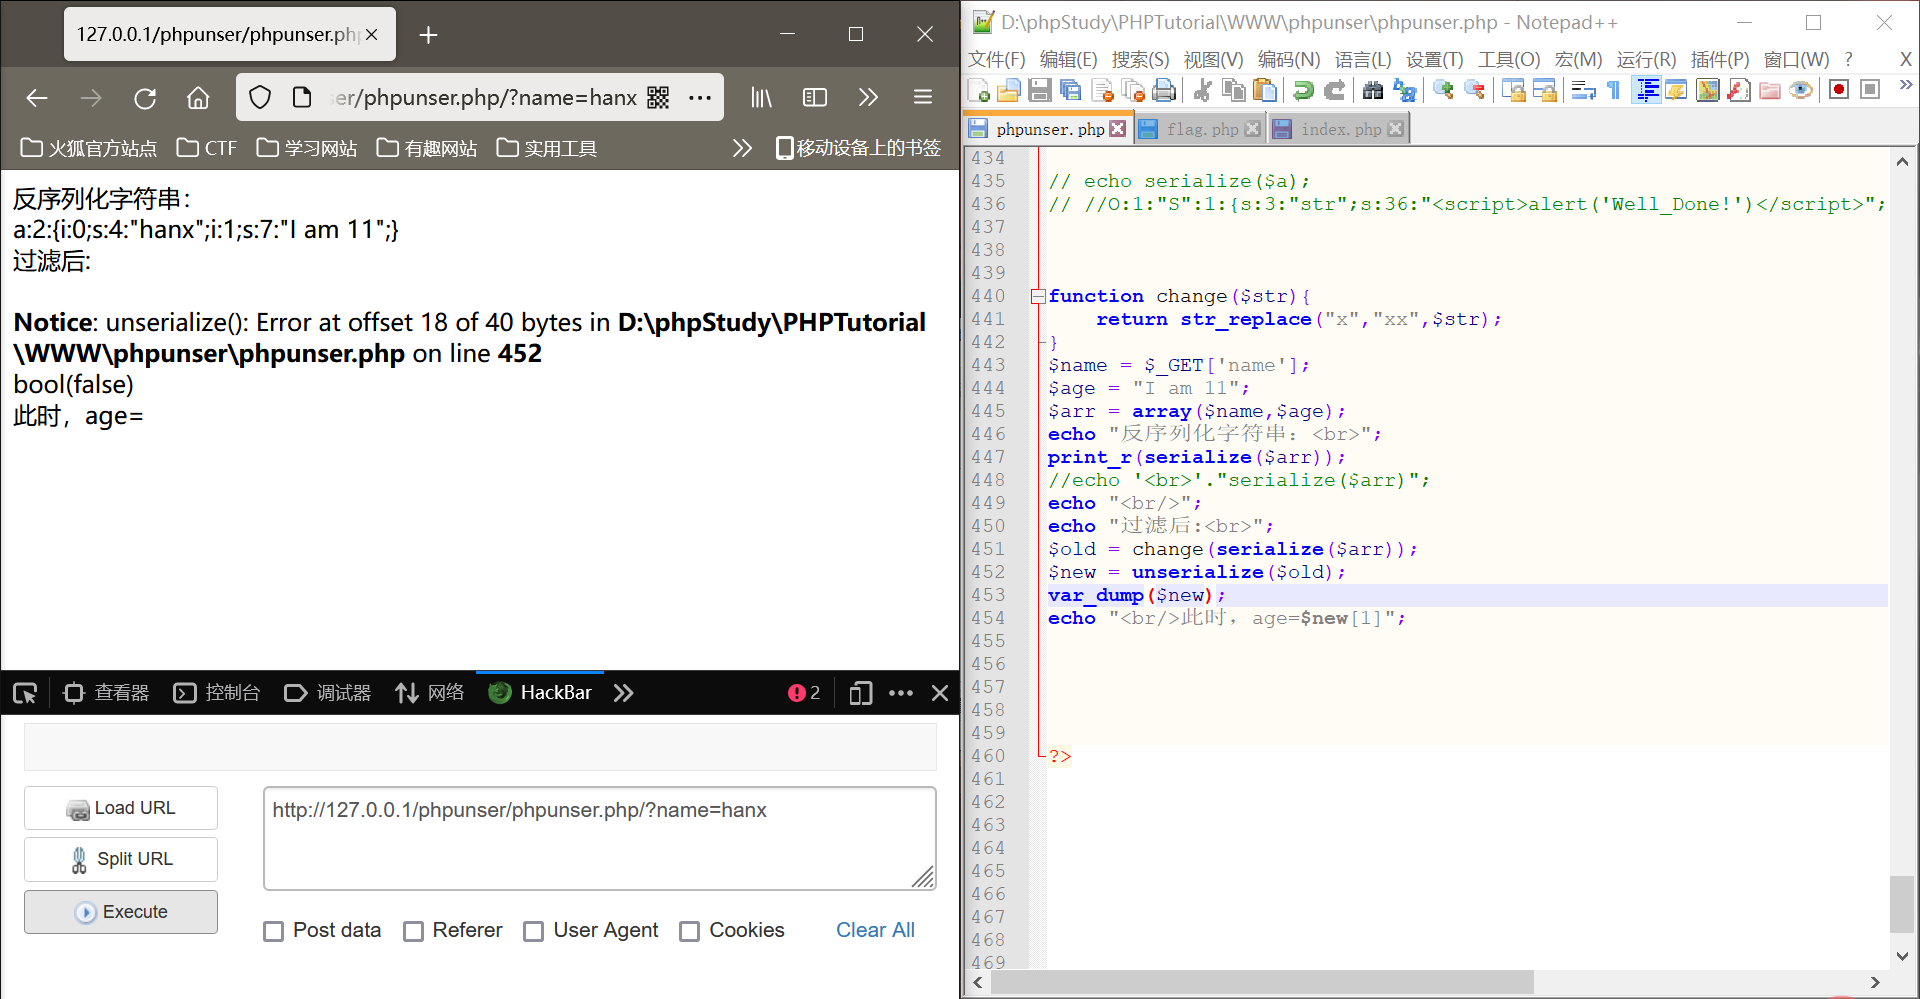Open a new Firefox tab

(428, 35)
